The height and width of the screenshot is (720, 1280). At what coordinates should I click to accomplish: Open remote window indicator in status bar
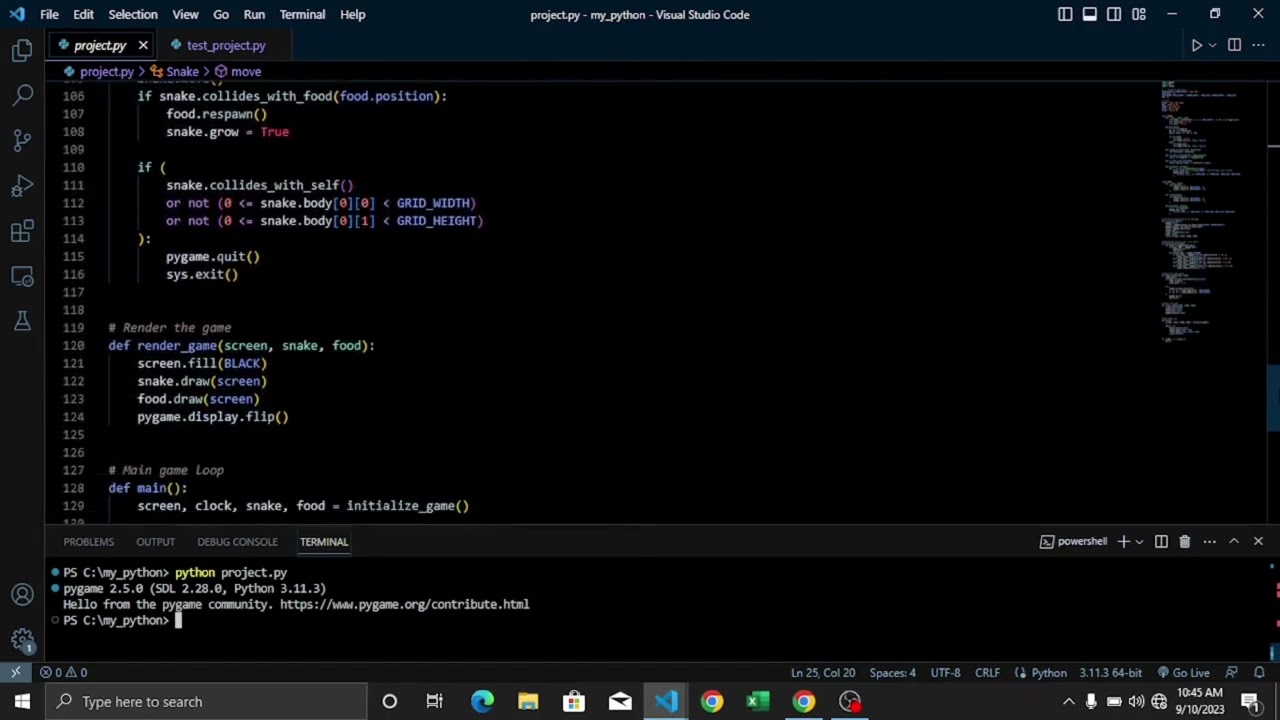pyautogui.click(x=16, y=673)
